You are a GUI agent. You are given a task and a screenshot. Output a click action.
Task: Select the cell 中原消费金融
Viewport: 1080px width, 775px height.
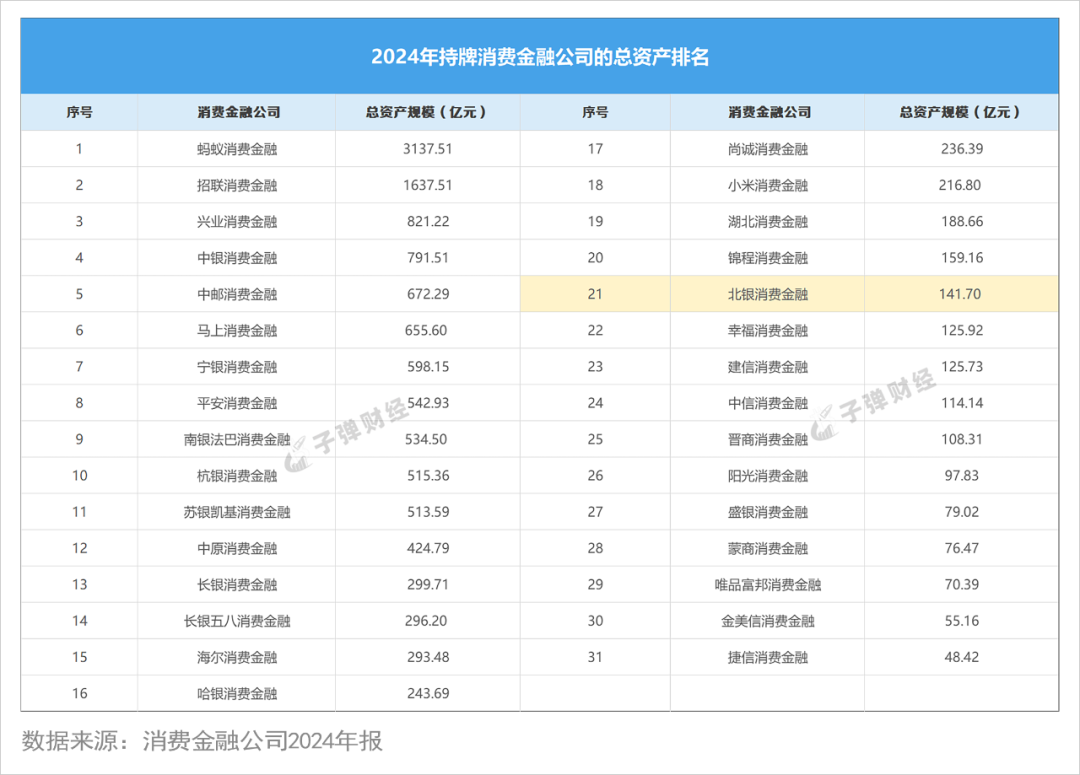point(237,548)
